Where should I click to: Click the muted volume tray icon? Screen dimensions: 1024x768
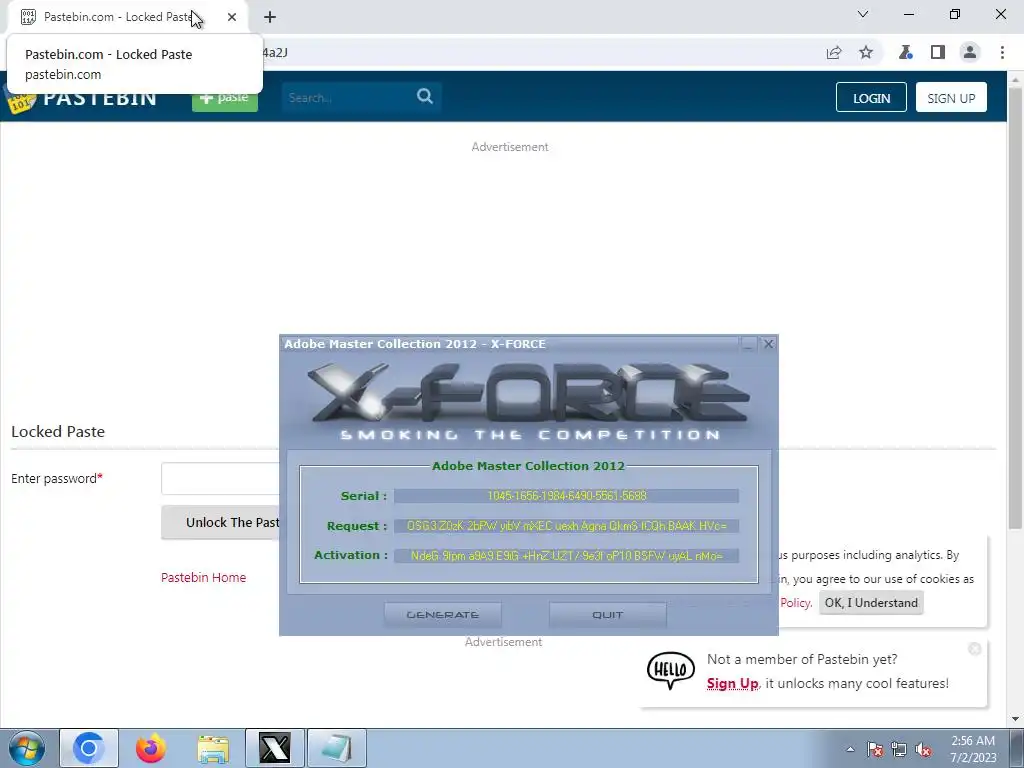[923, 749]
